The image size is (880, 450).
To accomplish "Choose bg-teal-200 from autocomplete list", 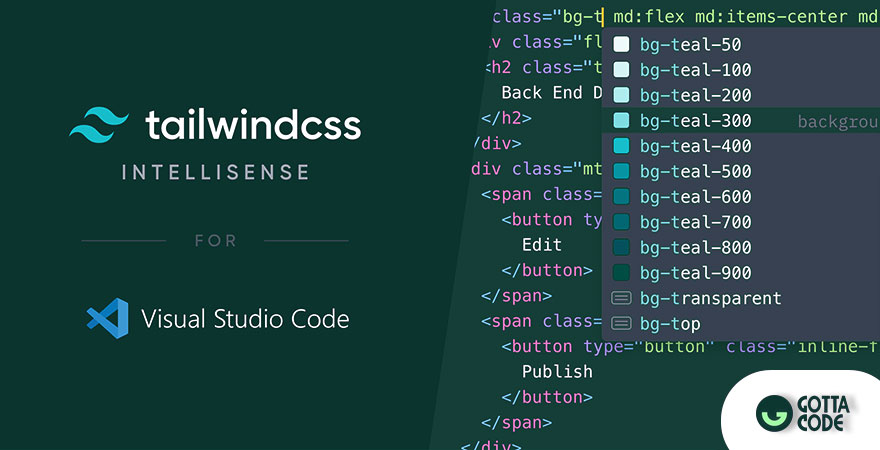I will coord(741,95).
